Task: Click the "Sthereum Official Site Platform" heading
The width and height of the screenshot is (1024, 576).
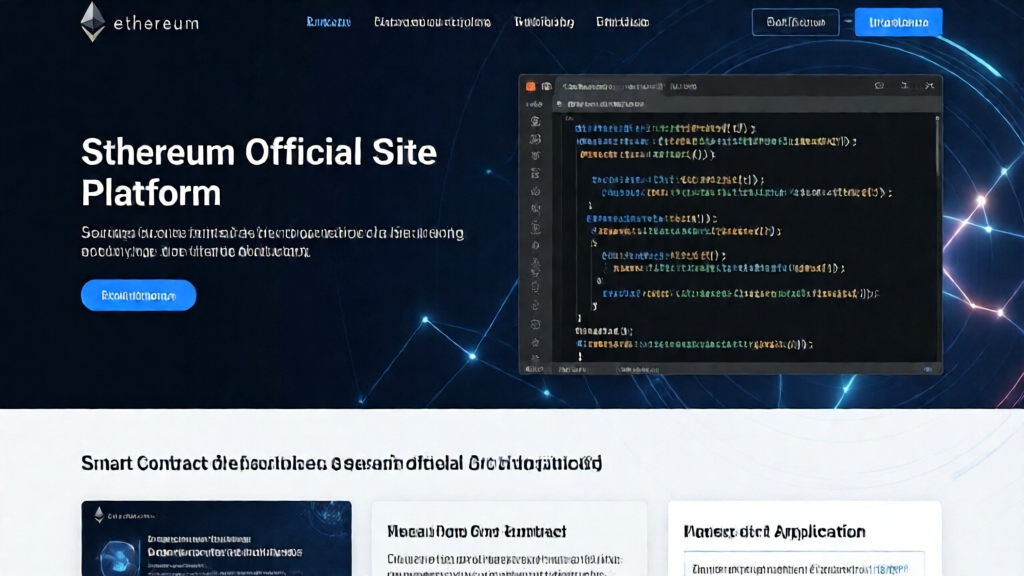Action: point(259,172)
